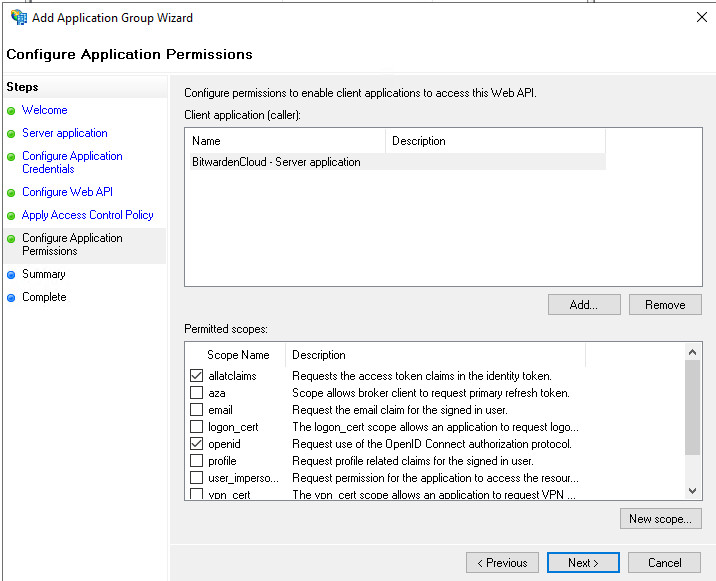Enable the logon_cert scope
Image resolution: width=716 pixels, height=581 pixels.
tap(196, 427)
